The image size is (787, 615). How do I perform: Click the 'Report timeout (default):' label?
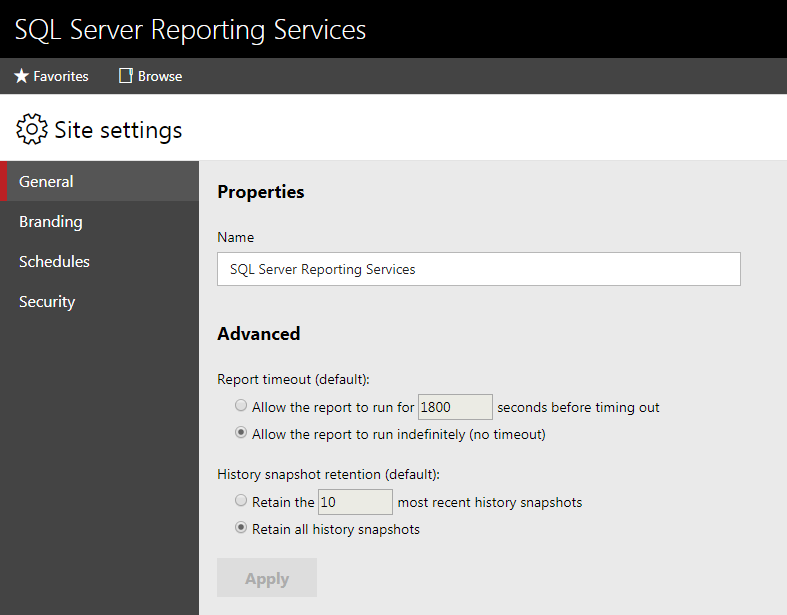[293, 380]
